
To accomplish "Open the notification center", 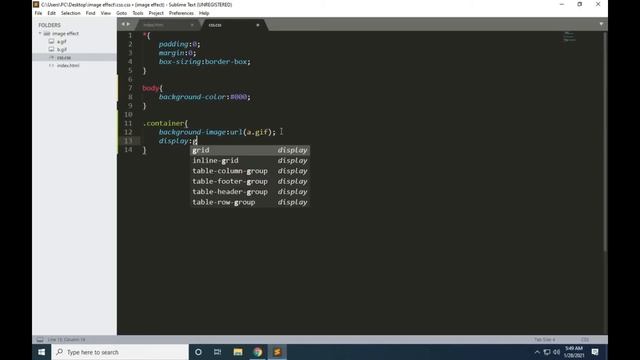I will click(x=595, y=352).
